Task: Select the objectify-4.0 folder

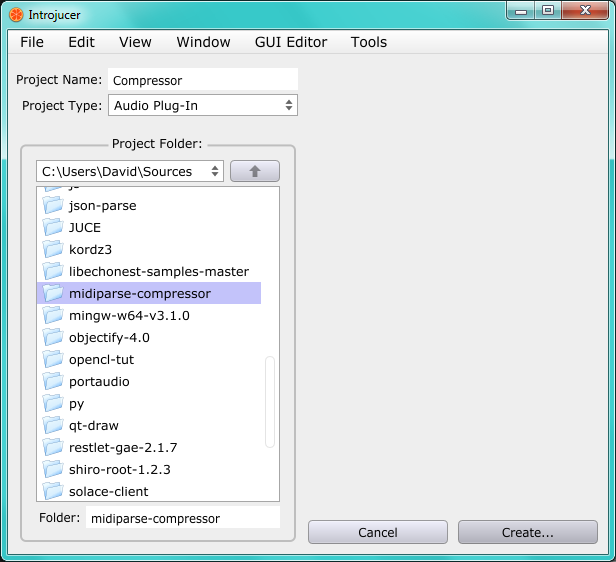Action: pyautogui.click(x=149, y=337)
